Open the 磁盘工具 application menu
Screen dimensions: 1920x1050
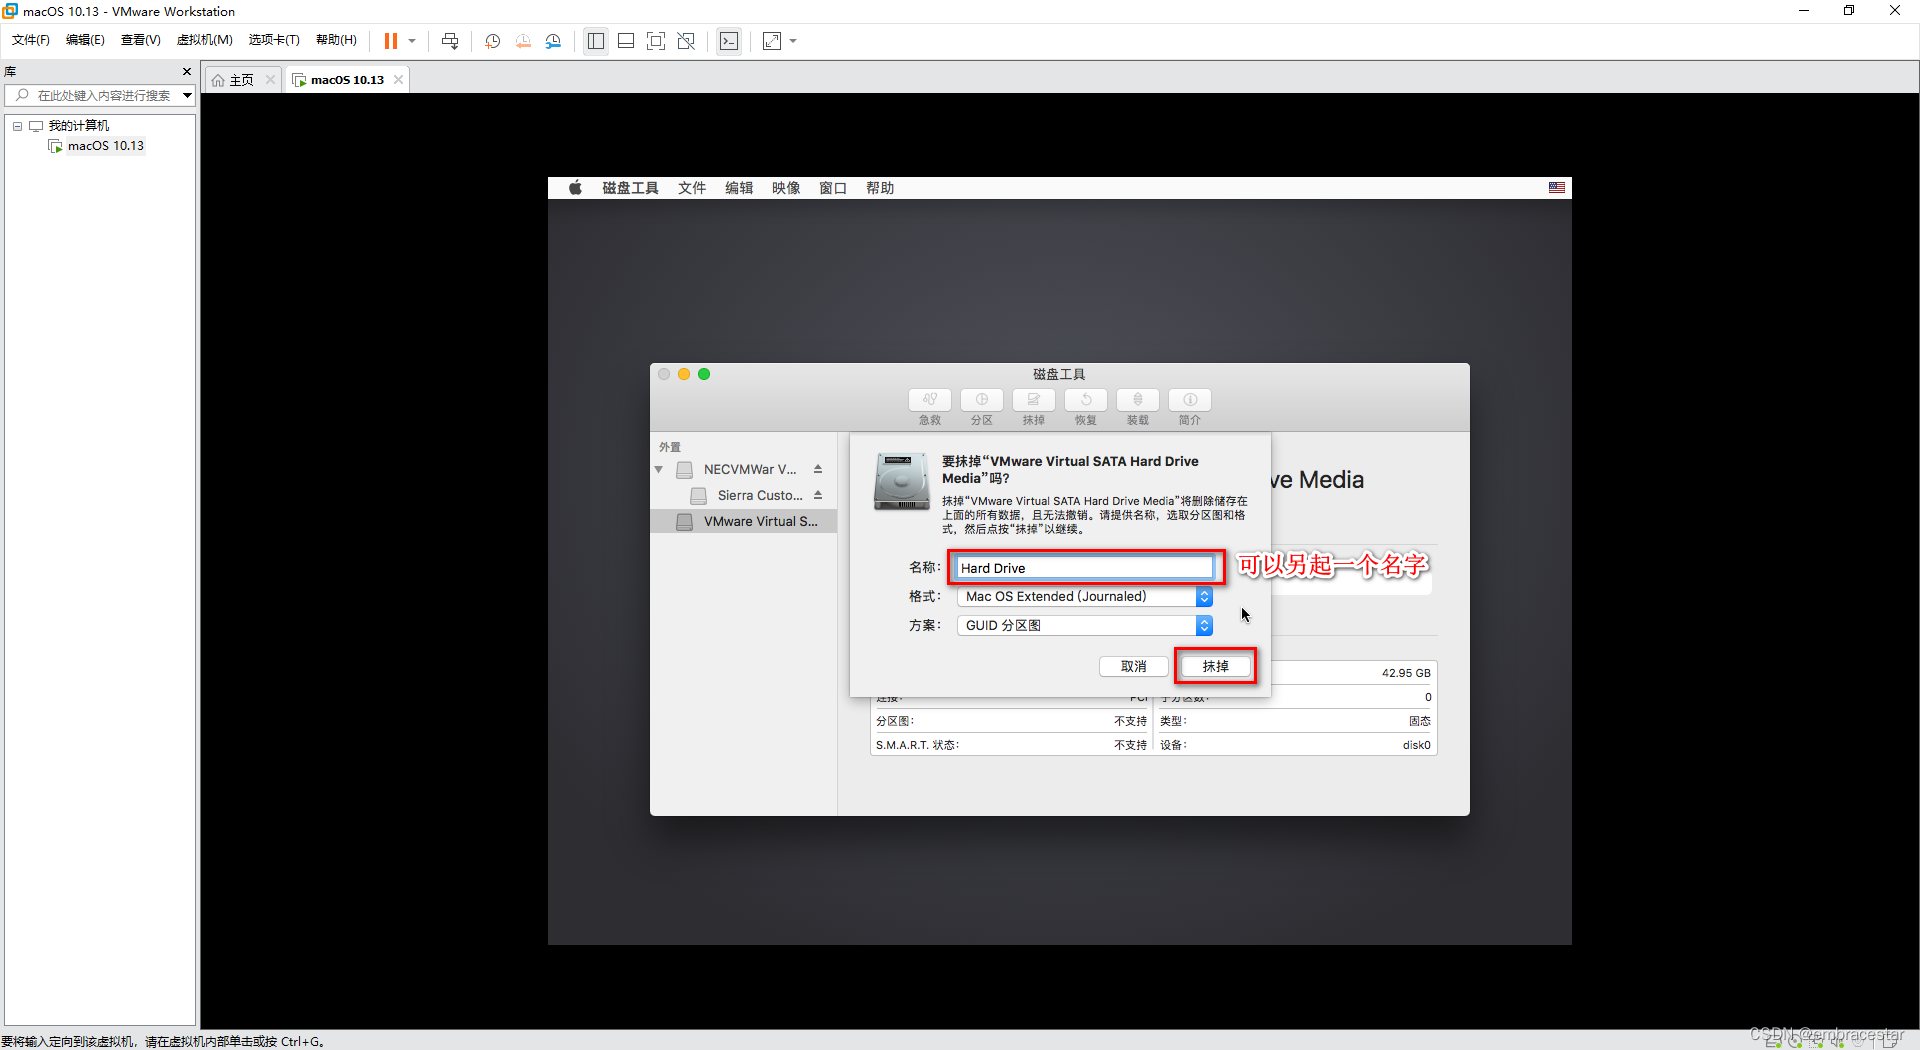(630, 188)
